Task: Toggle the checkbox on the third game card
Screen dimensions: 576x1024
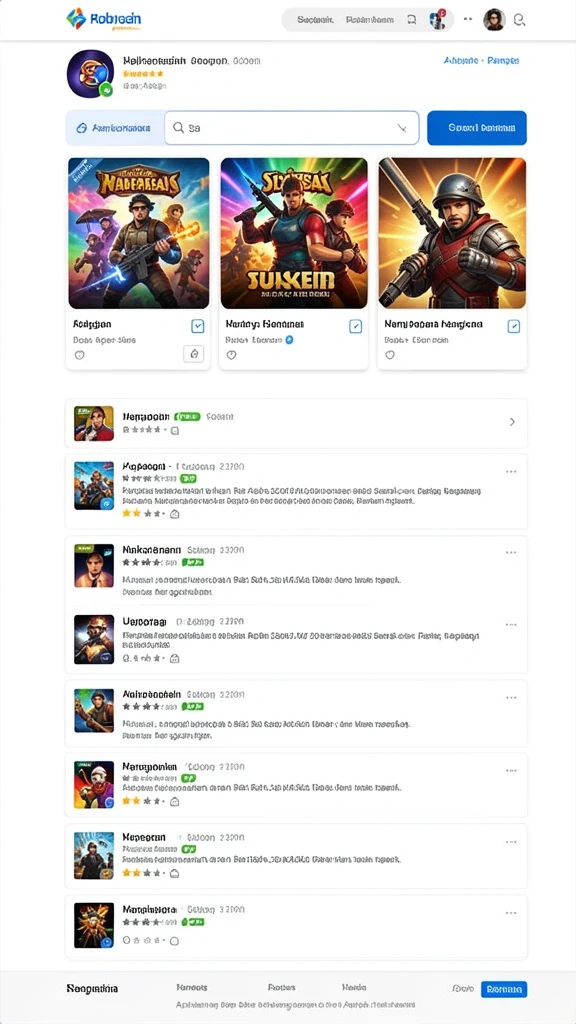Action: (x=514, y=326)
